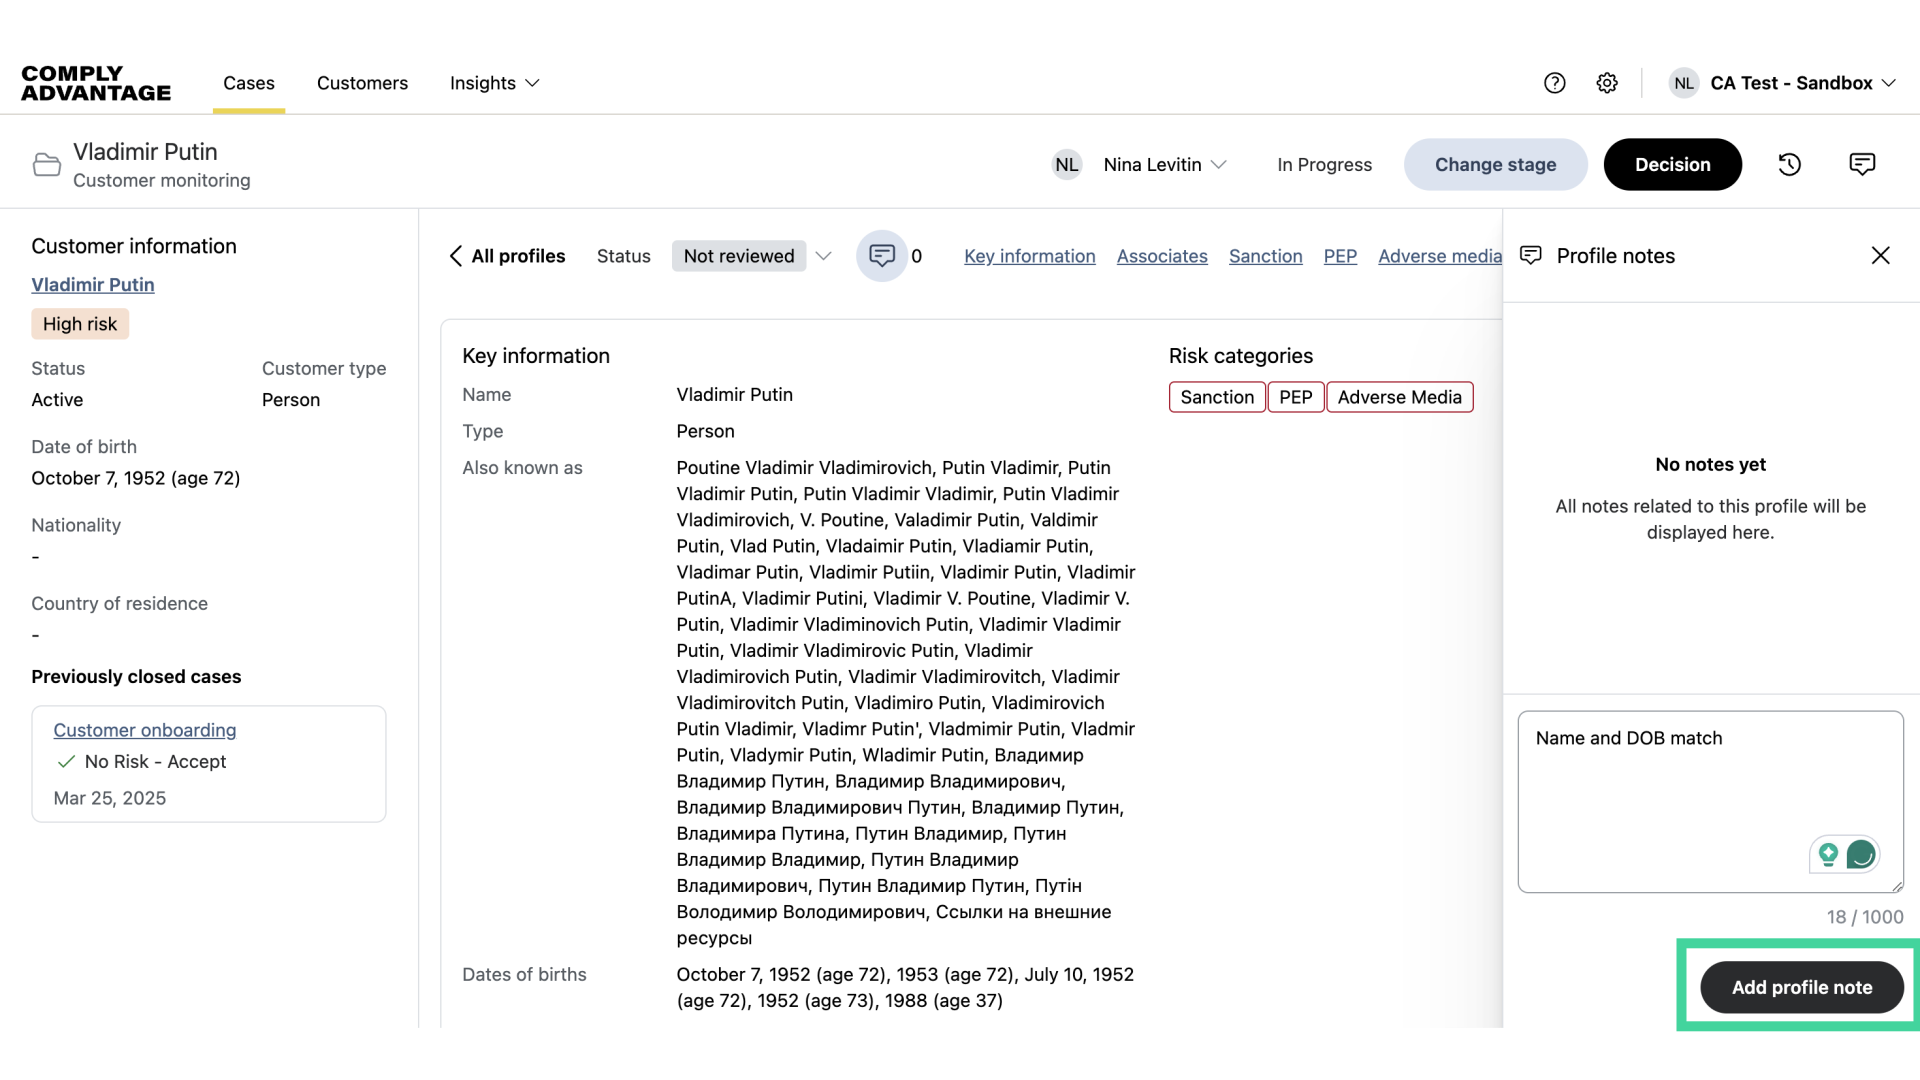1920x1080 pixels.
Task: Open the case history via the clock icon
Action: pos(1789,164)
